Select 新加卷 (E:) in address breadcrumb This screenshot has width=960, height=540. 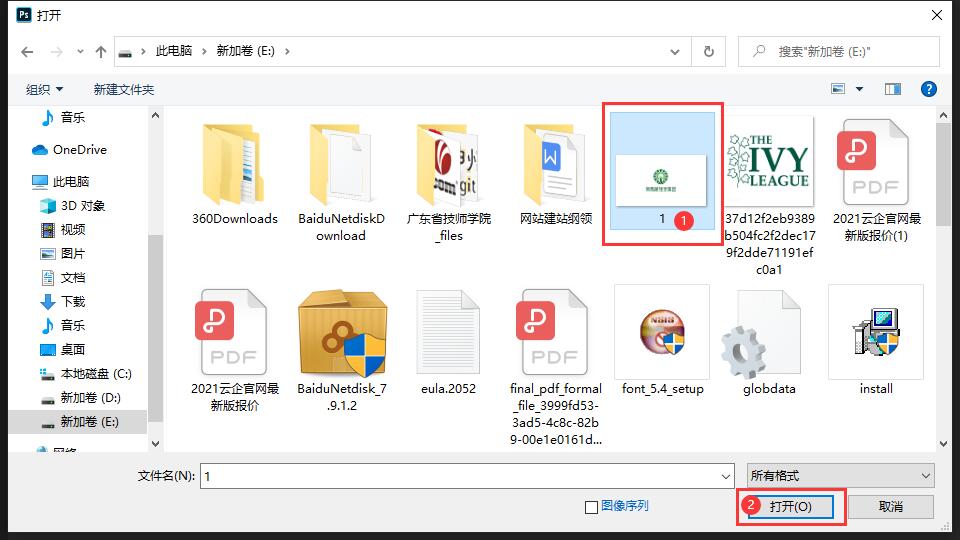(246, 51)
